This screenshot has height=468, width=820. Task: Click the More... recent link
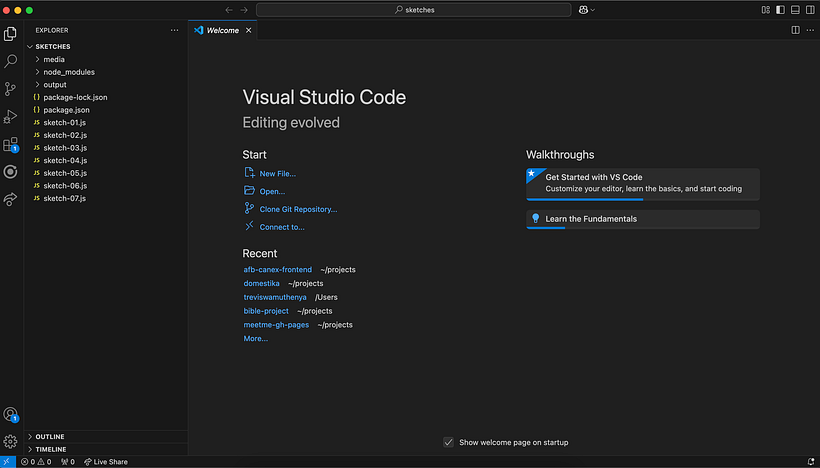tap(256, 339)
